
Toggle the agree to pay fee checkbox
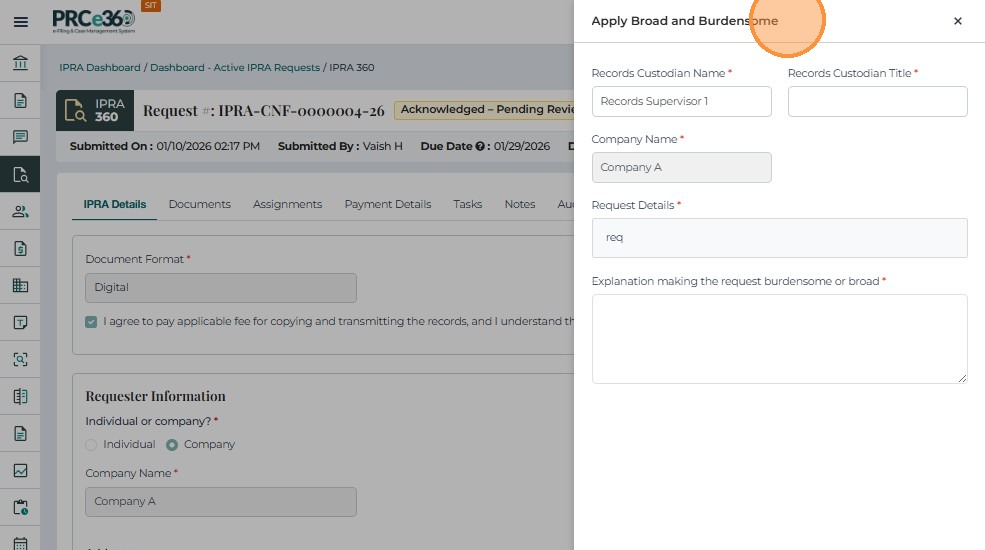pyautogui.click(x=92, y=322)
